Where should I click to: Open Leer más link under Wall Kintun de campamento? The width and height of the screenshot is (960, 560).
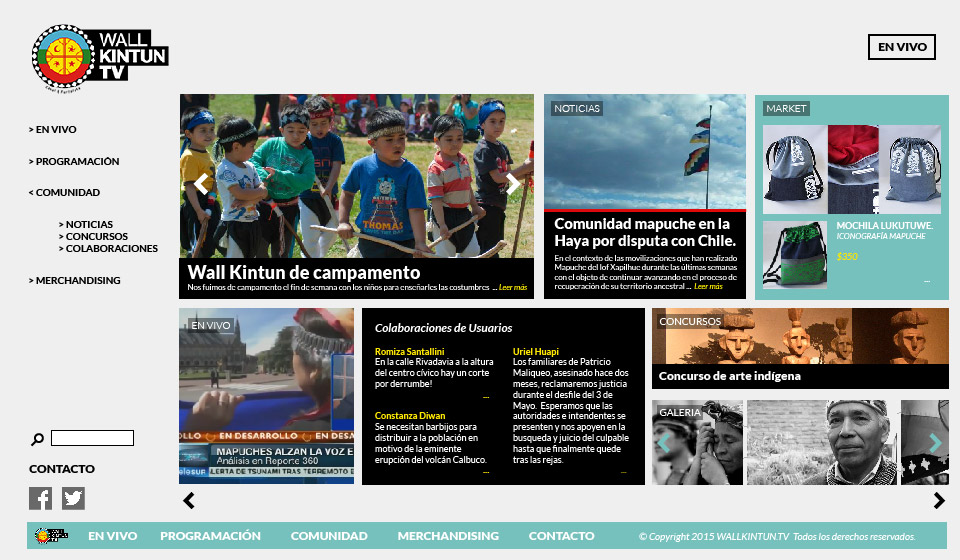(x=513, y=288)
